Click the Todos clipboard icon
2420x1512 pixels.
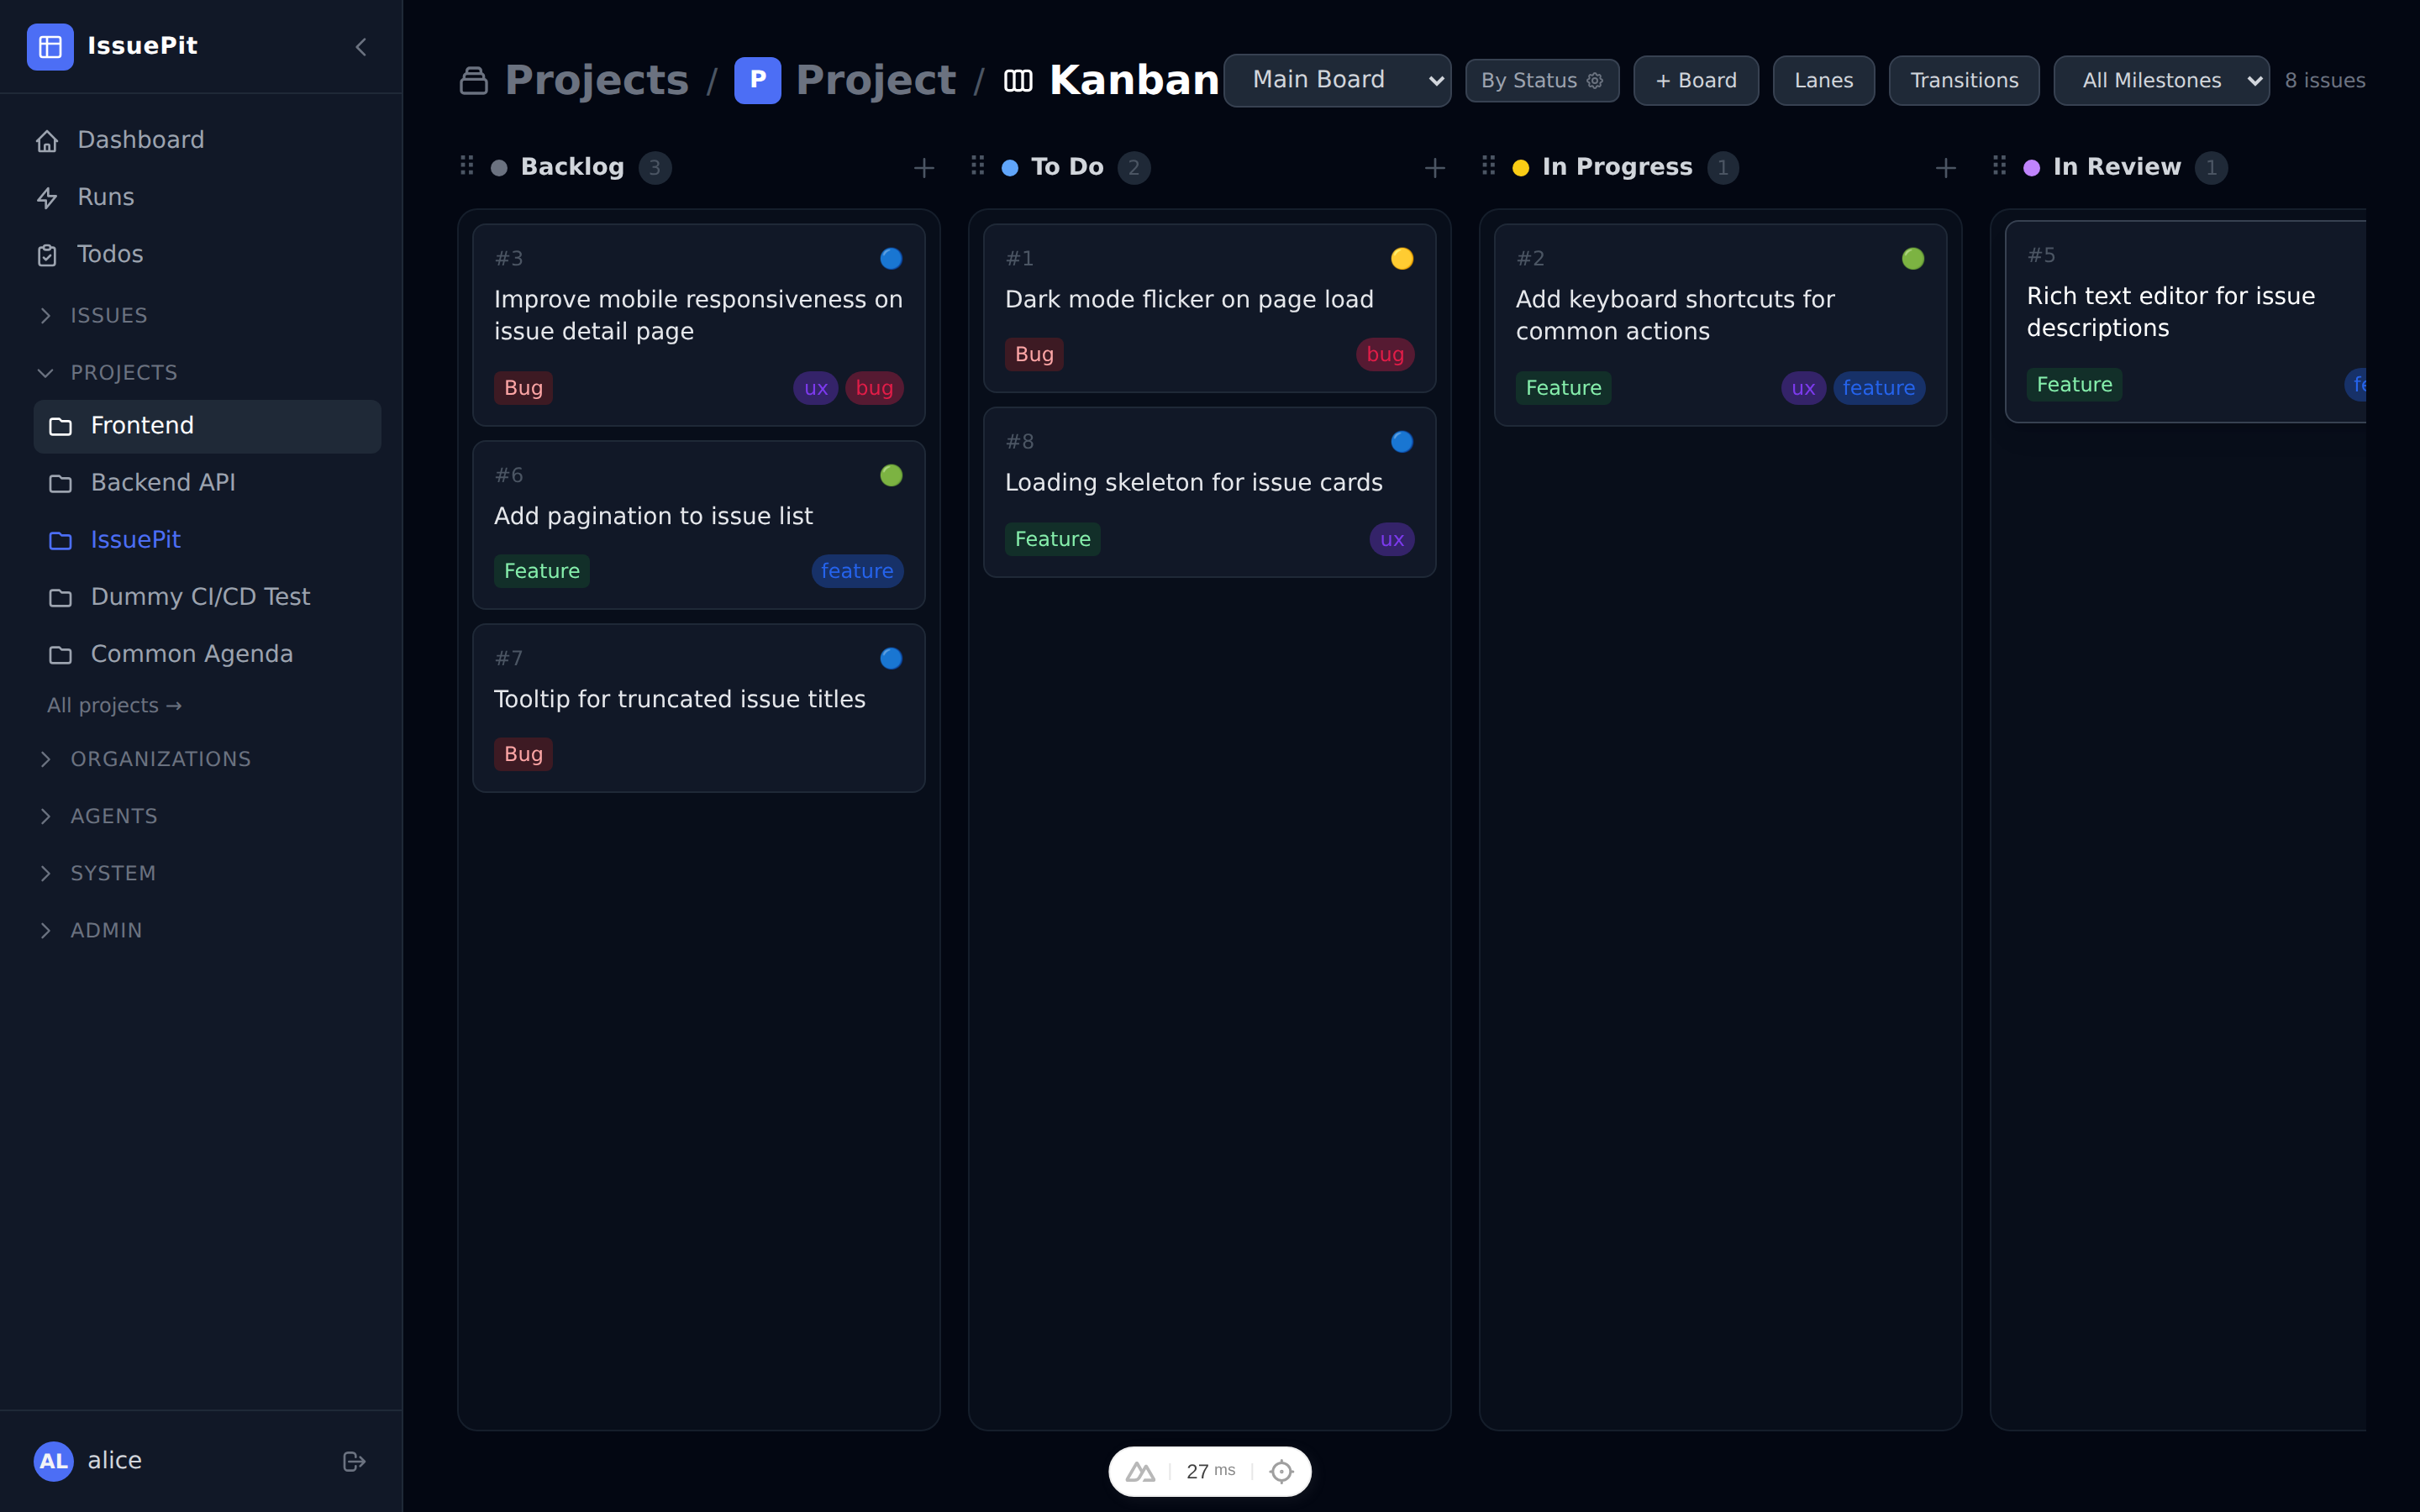49,255
